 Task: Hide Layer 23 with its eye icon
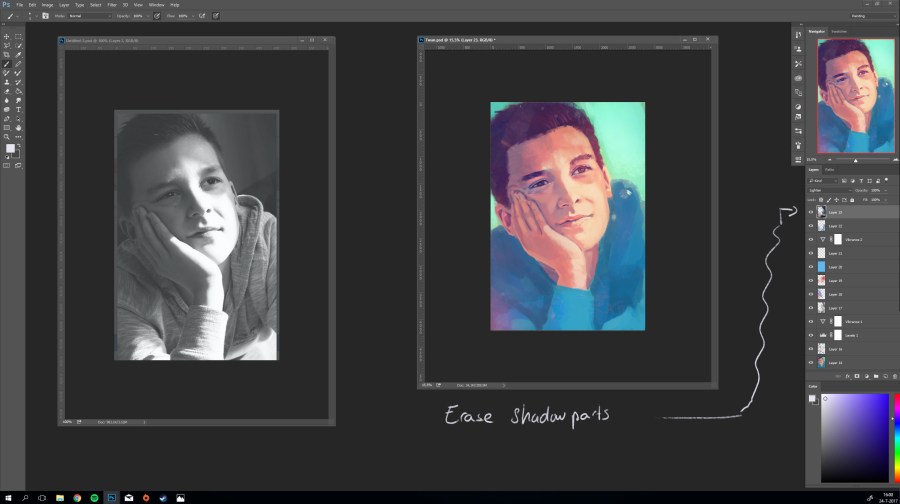811,212
